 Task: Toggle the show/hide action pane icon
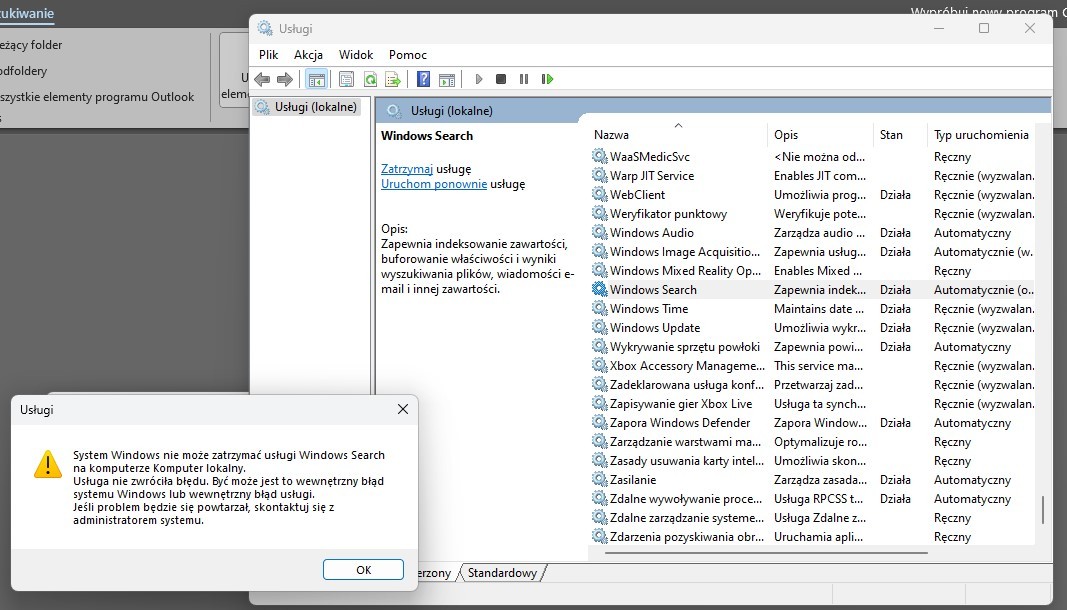click(446, 79)
